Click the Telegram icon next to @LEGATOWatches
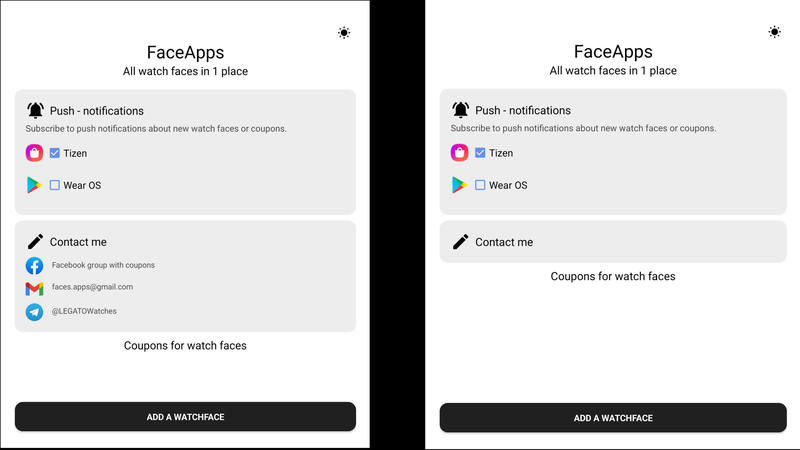The image size is (800, 450). [x=34, y=312]
